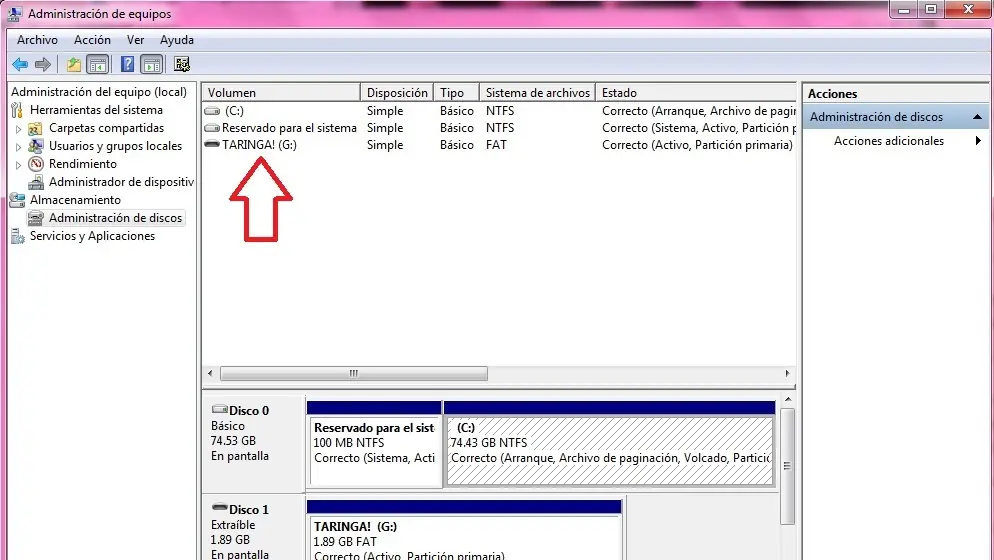This screenshot has height=560, width=994.
Task: Select the Reservado para el sistema 100 MB partition
Action: point(374,450)
